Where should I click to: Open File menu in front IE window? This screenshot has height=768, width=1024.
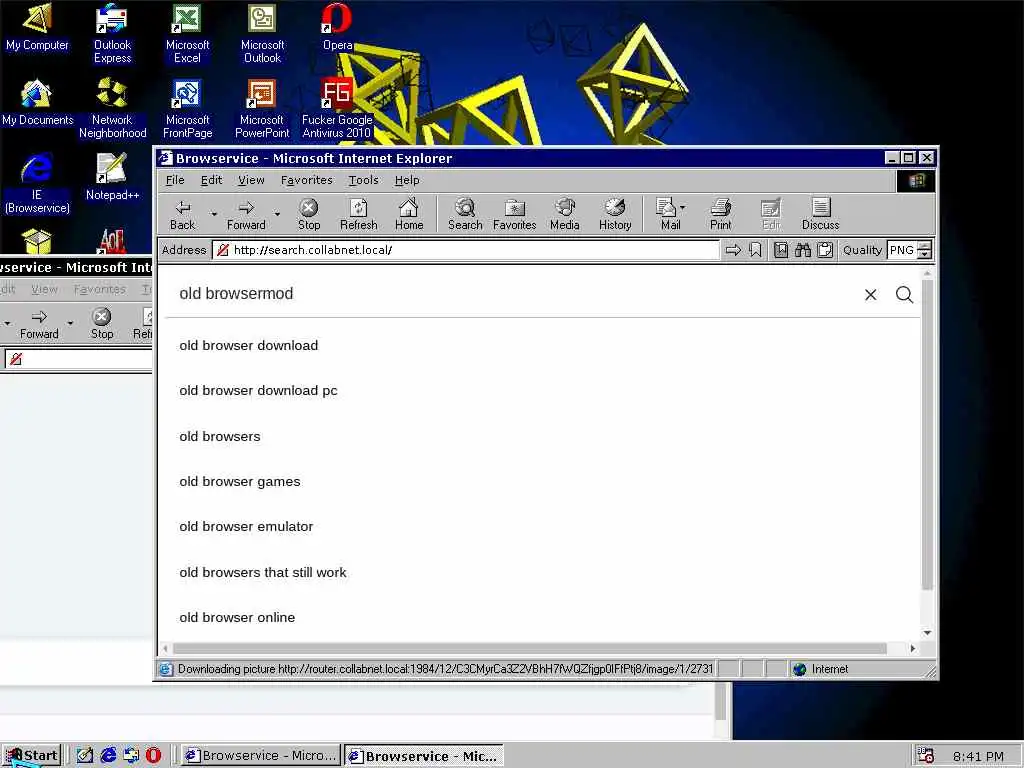click(x=175, y=180)
